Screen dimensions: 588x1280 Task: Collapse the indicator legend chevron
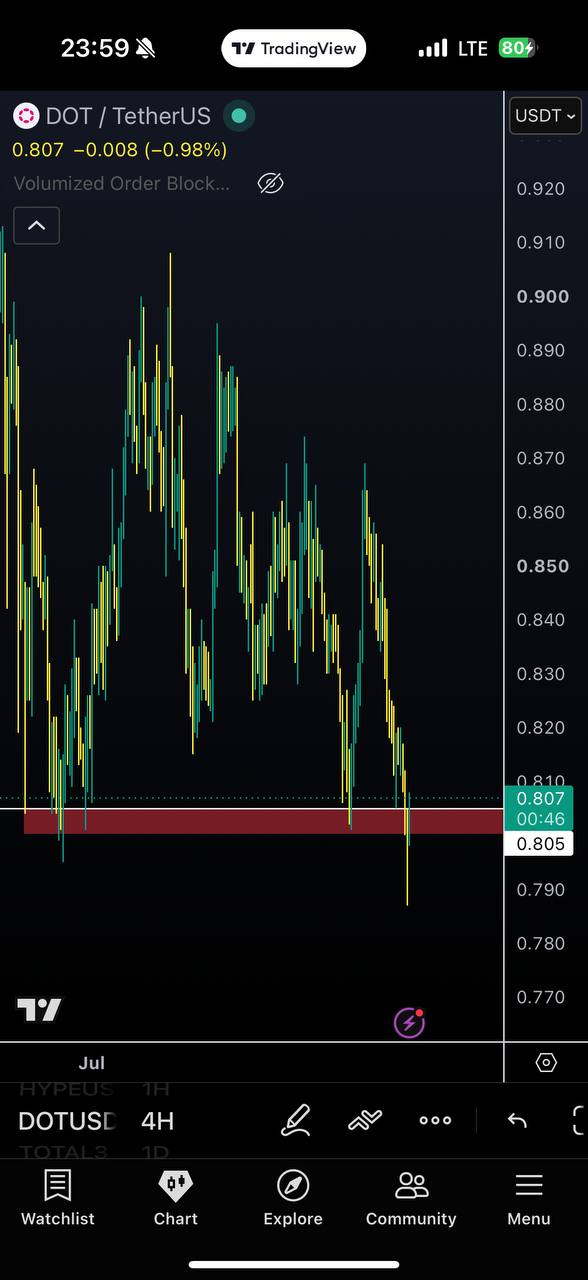pyautogui.click(x=36, y=225)
